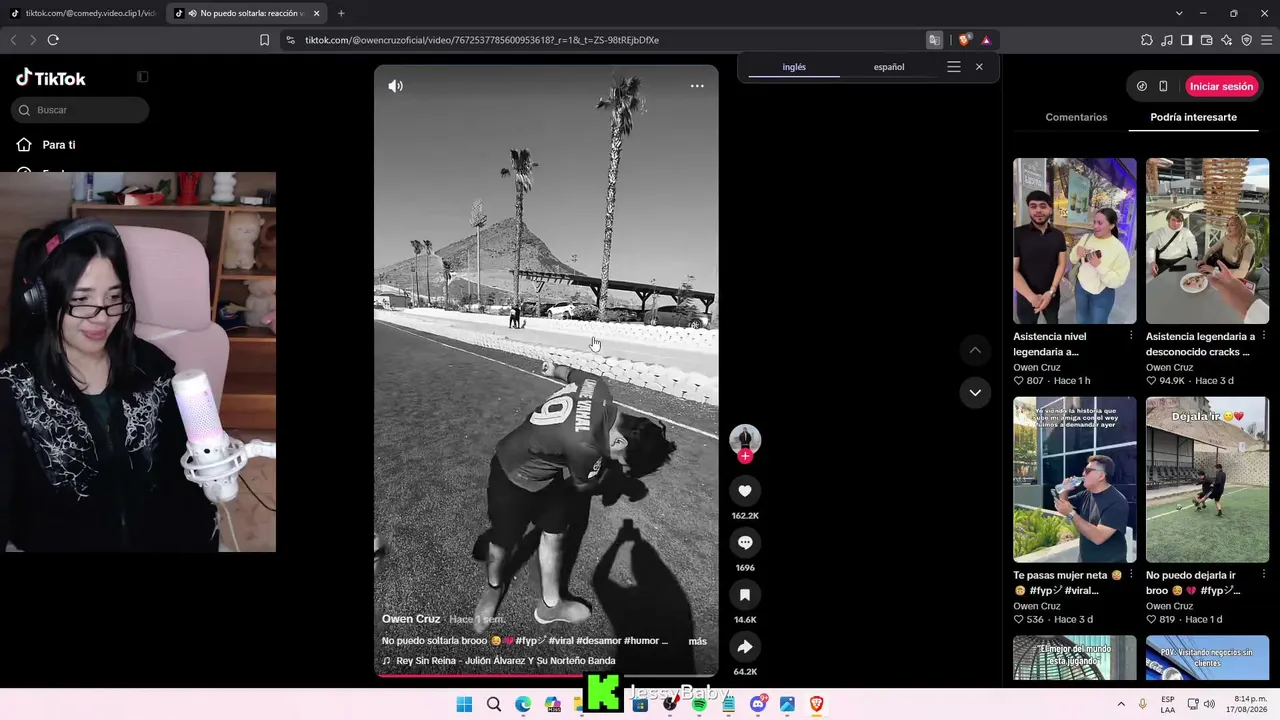Choose inglés in the translate popup
The width and height of the screenshot is (1280, 720).
[794, 67]
